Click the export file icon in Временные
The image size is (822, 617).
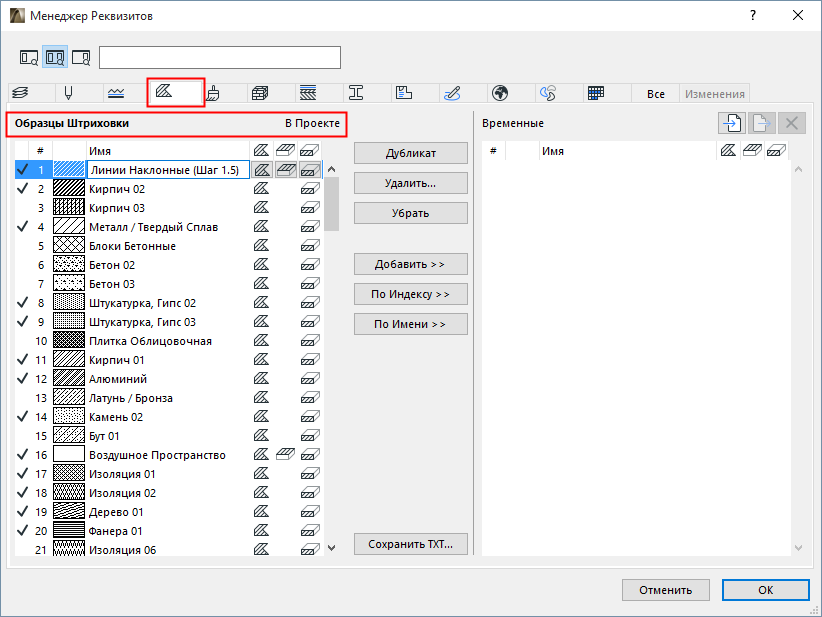[762, 123]
